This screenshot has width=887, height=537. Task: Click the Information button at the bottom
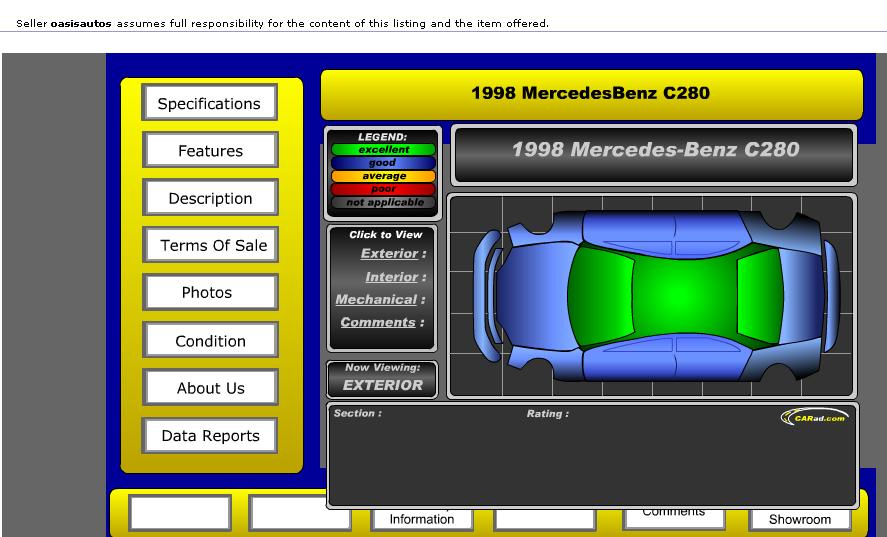[x=421, y=519]
